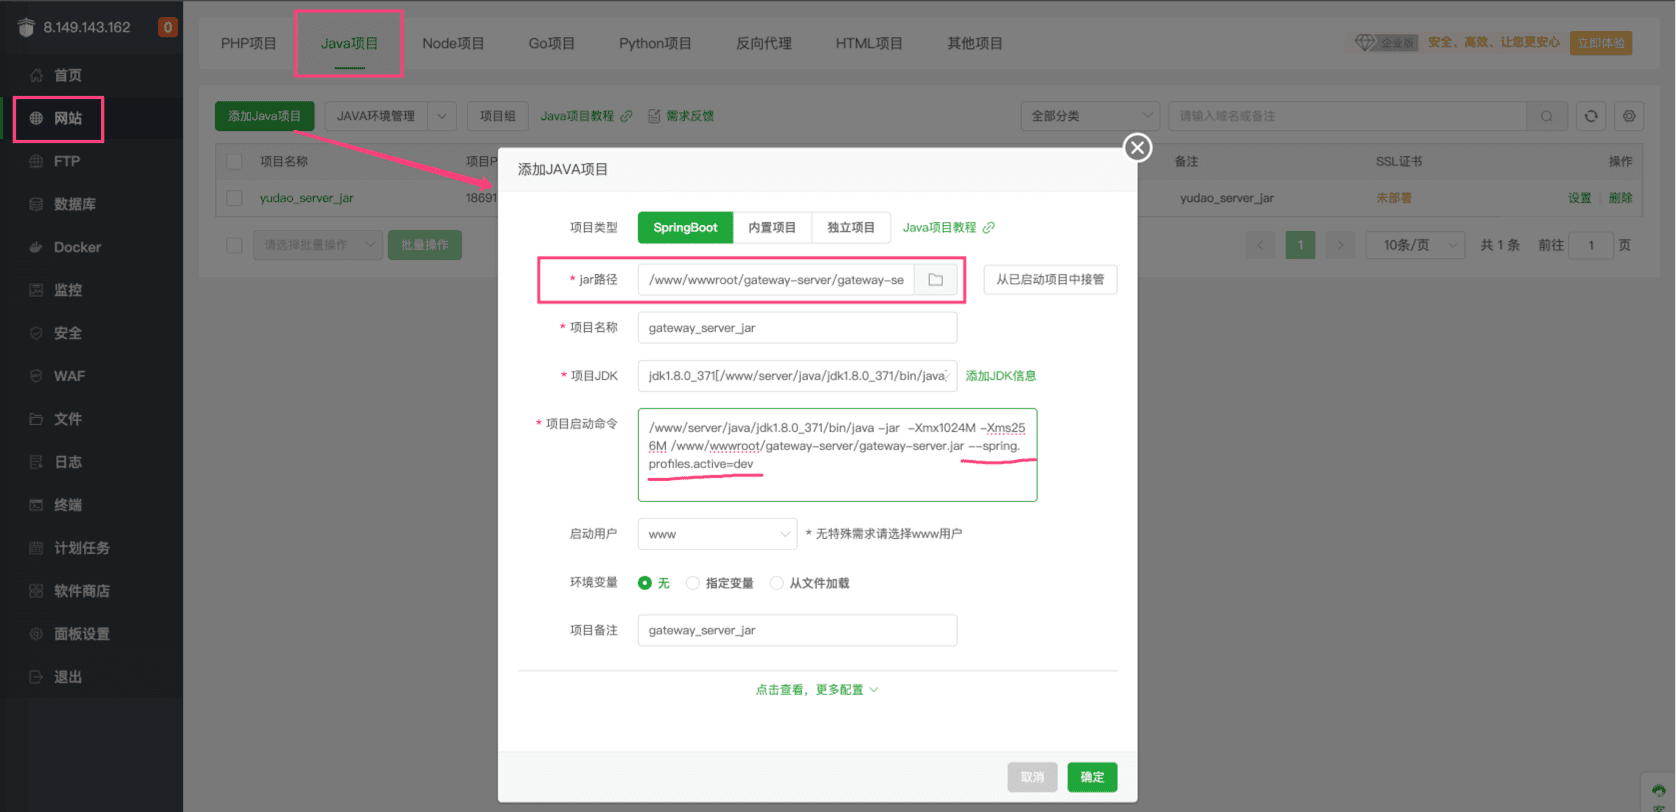Open the 请选择批量操作 dropdown

pos(317,245)
